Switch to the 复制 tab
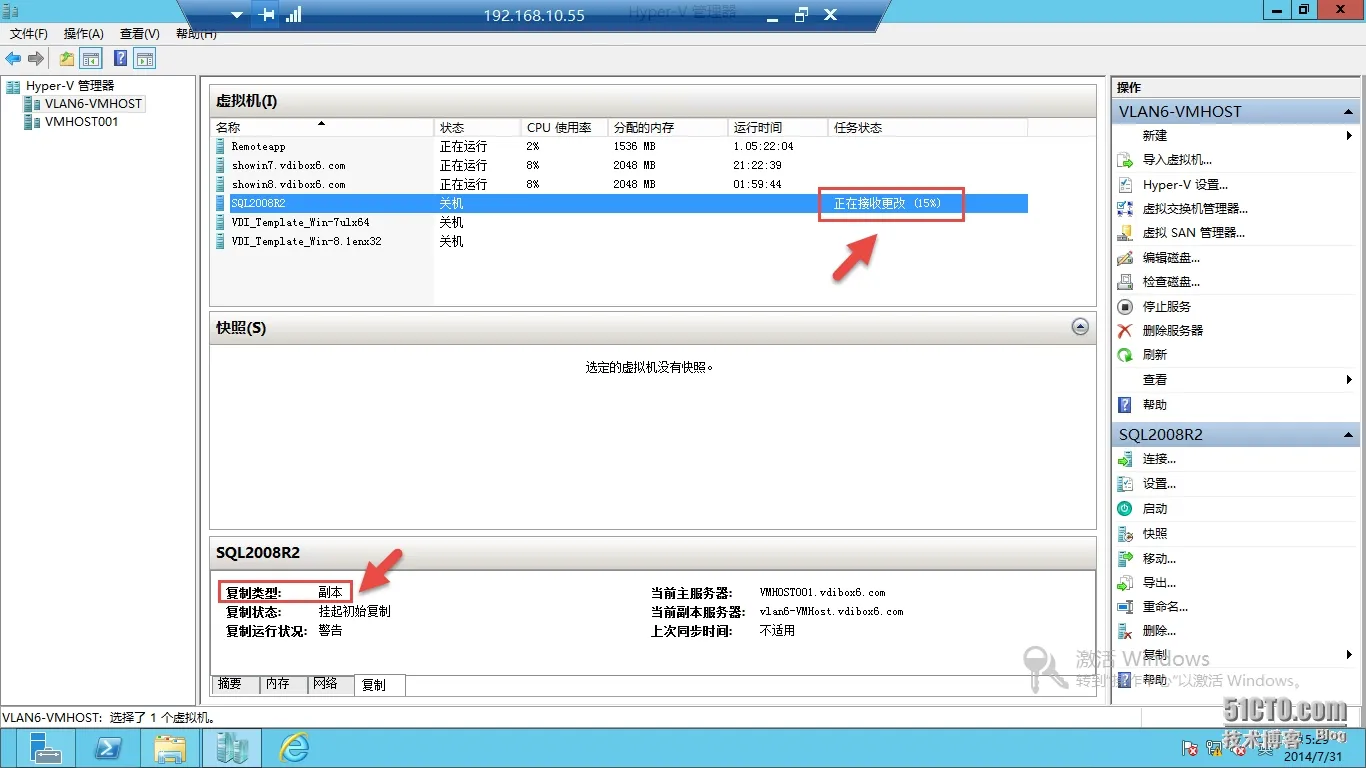Screen dimensions: 1366x768 point(379,685)
